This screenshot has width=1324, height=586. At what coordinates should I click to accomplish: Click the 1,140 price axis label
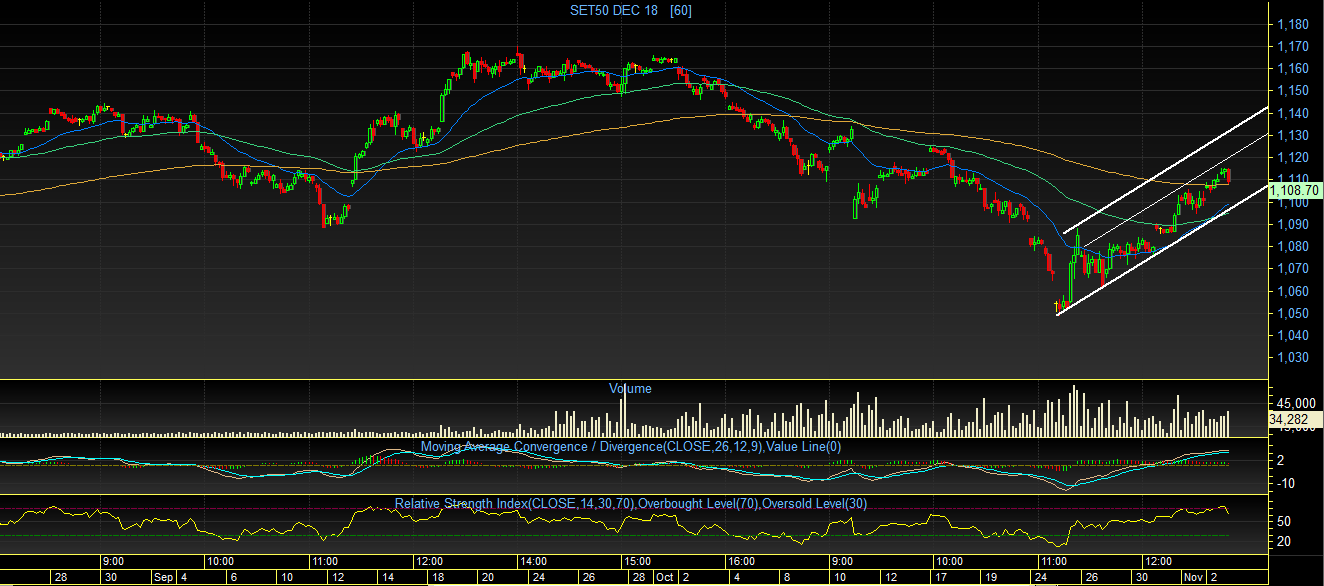1294,113
